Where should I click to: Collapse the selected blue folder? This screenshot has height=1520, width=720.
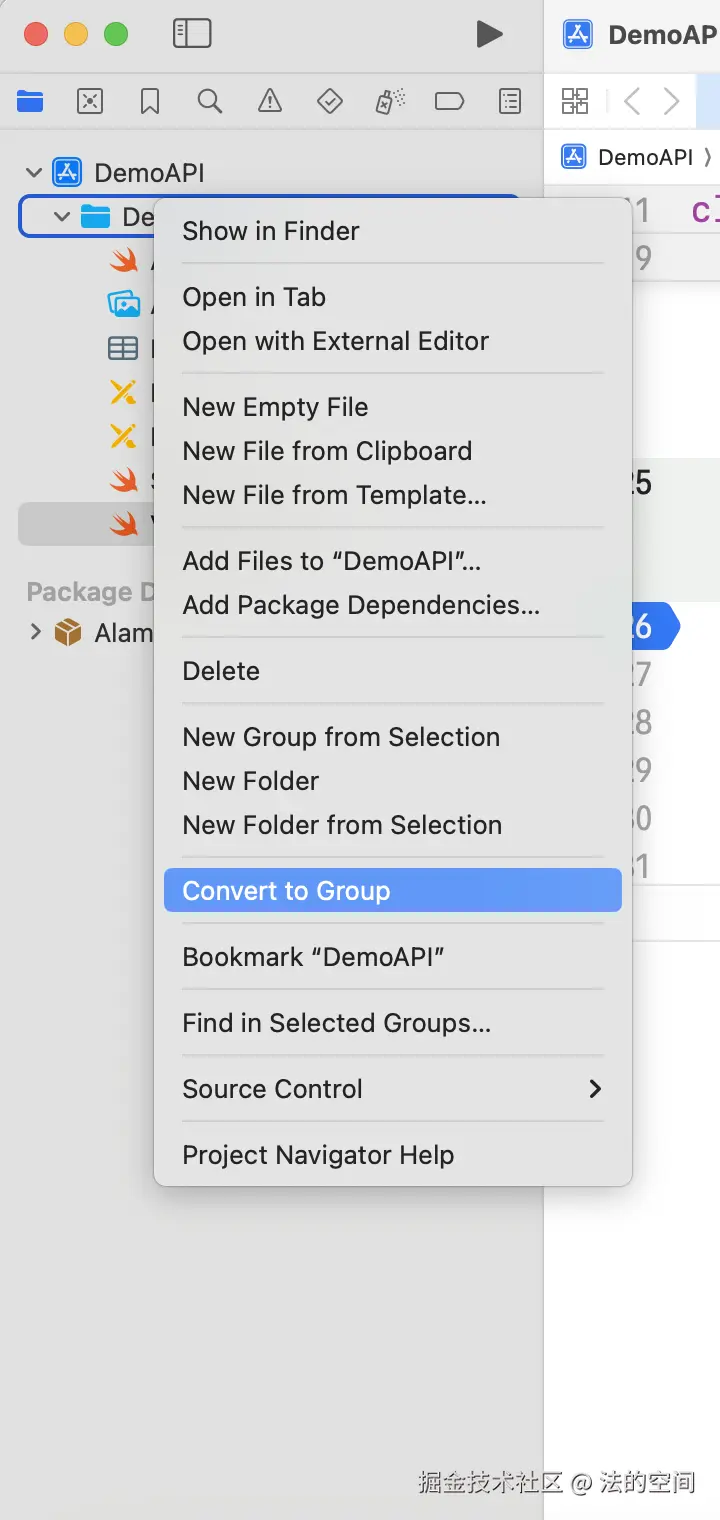(62, 217)
